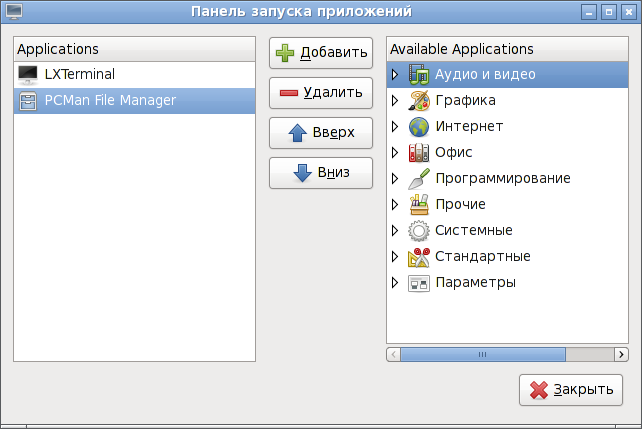
Task: Click the scrollbar right arrow
Action: pos(621,354)
